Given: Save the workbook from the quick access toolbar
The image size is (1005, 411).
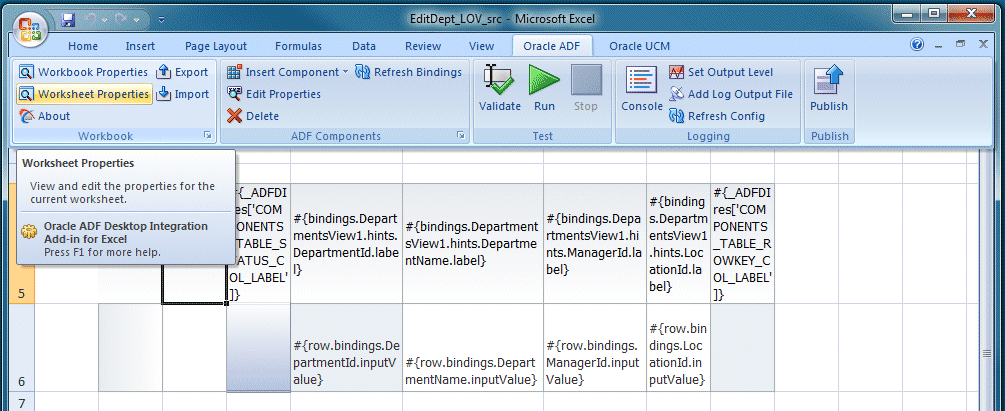Looking at the screenshot, I should (x=68, y=19).
